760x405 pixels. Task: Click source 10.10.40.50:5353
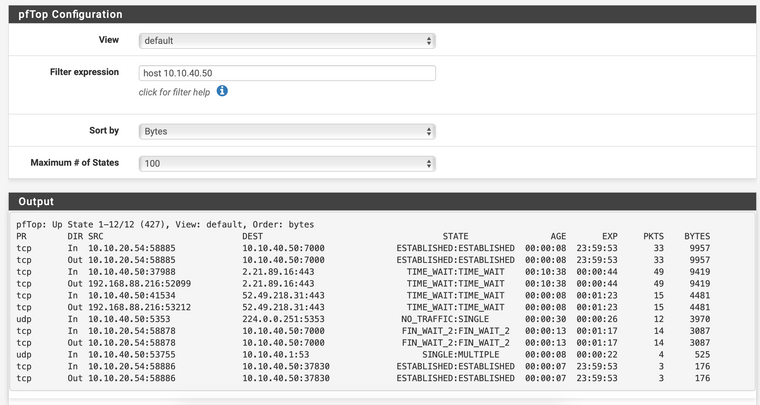(x=129, y=319)
